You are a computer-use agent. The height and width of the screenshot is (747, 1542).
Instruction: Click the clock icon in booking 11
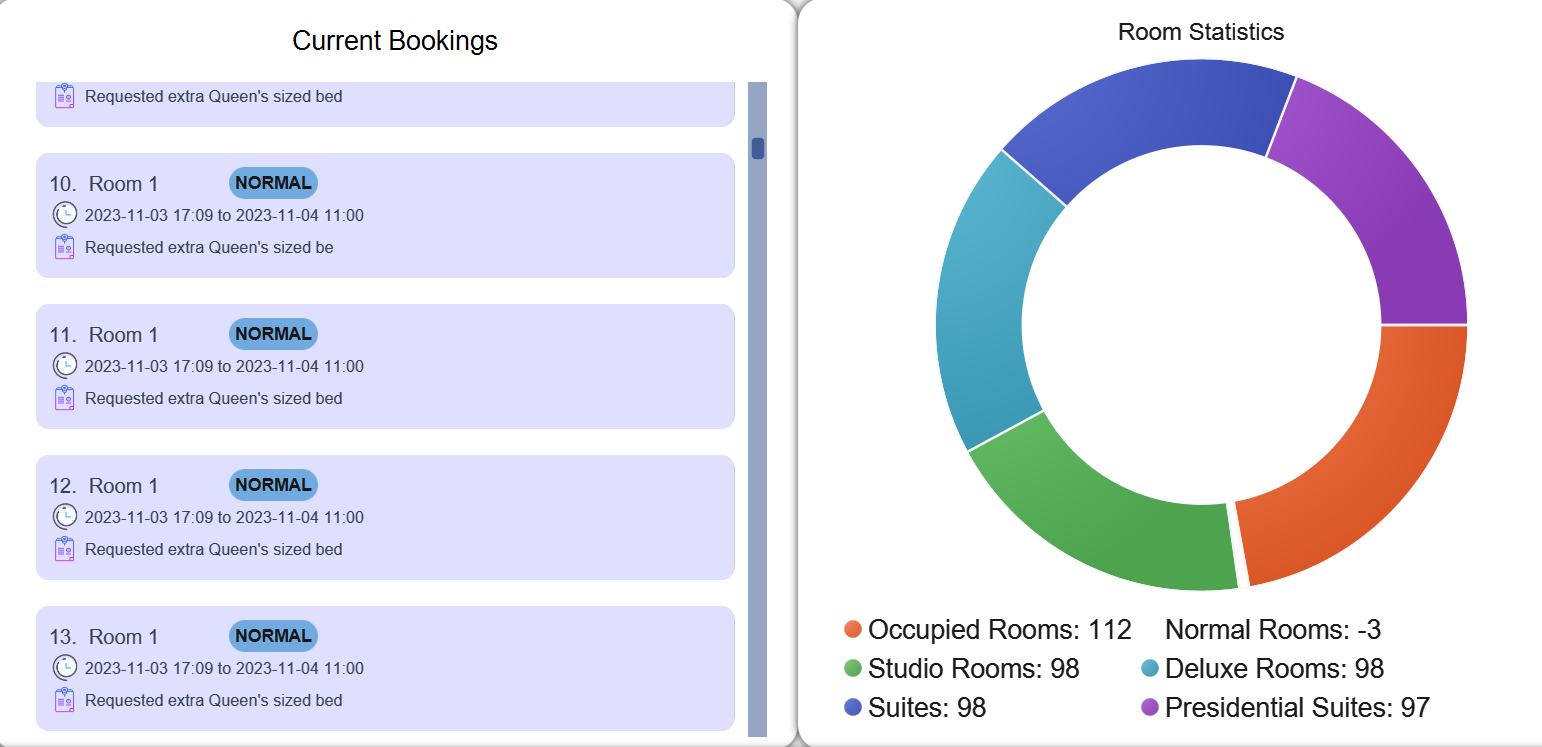(x=65, y=365)
